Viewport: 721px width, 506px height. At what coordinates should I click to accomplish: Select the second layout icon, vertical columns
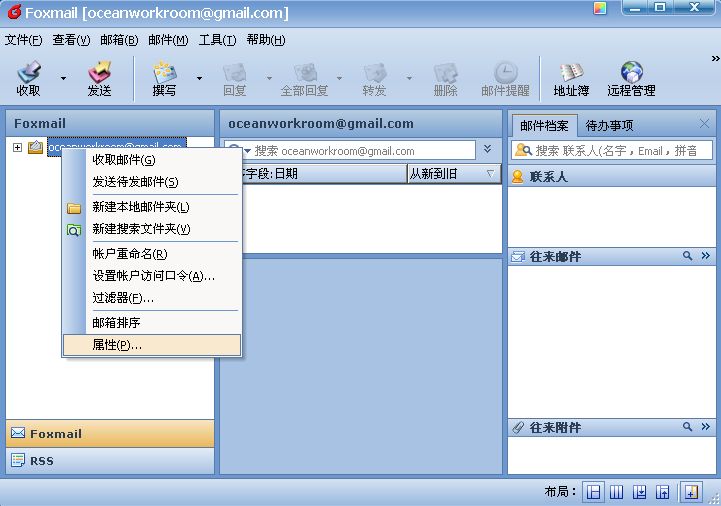tap(616, 493)
